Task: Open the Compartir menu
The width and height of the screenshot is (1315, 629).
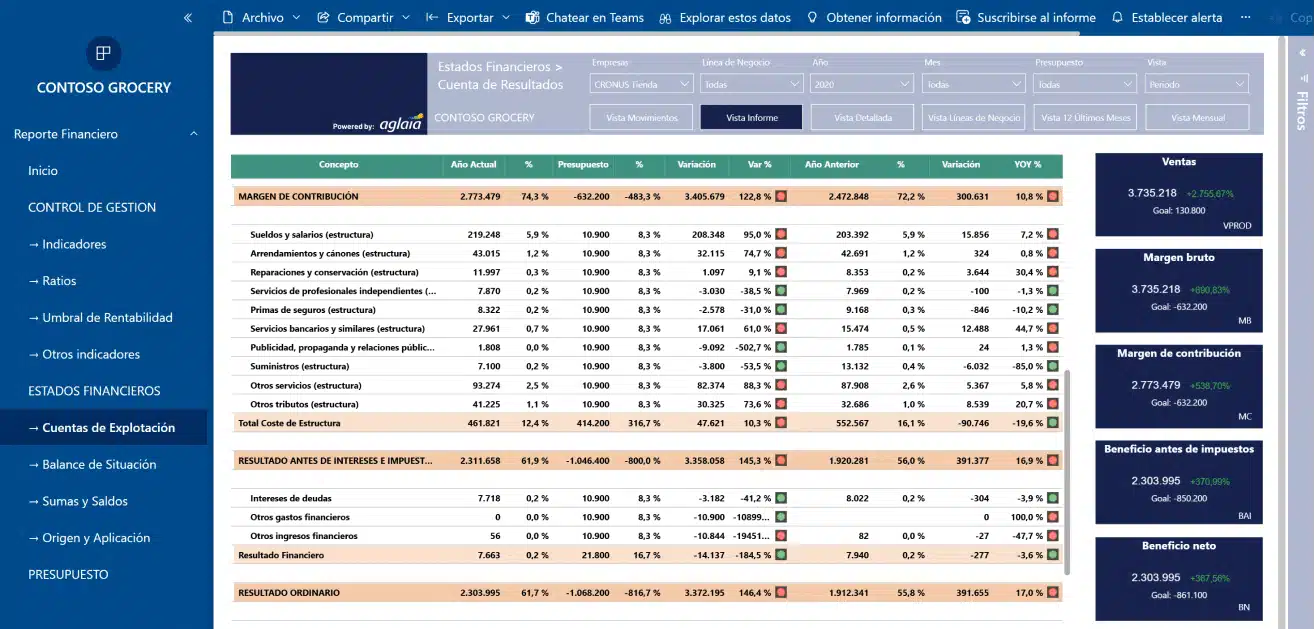Action: pyautogui.click(x=363, y=18)
